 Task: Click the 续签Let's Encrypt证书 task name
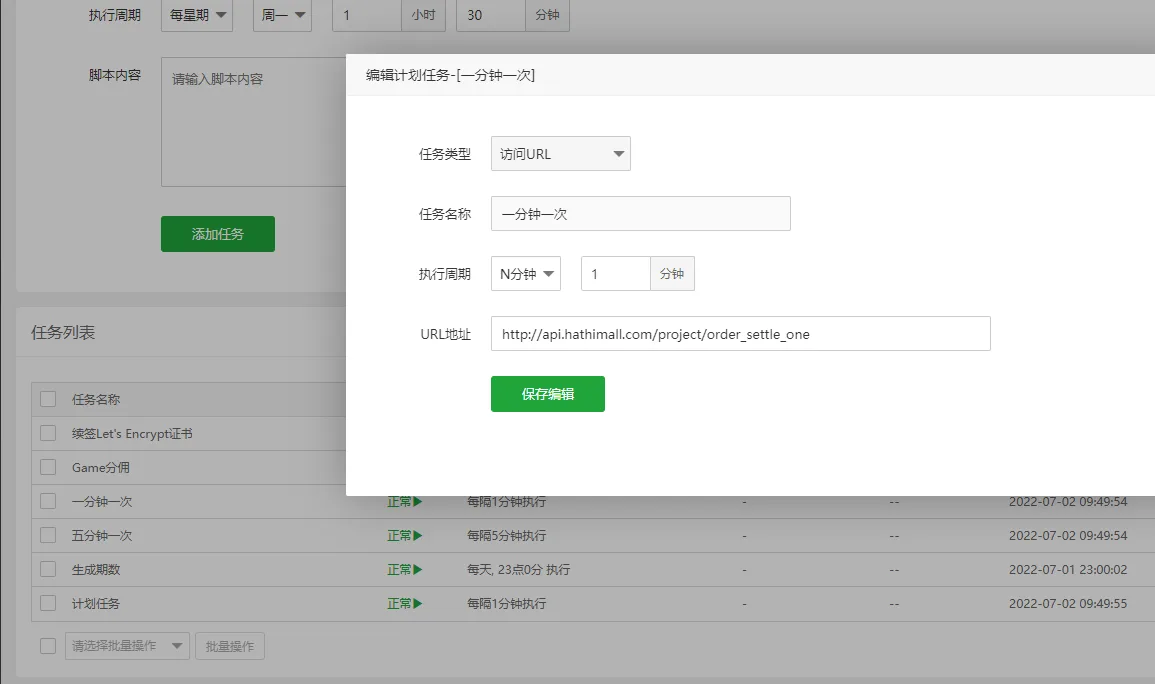click(x=132, y=434)
